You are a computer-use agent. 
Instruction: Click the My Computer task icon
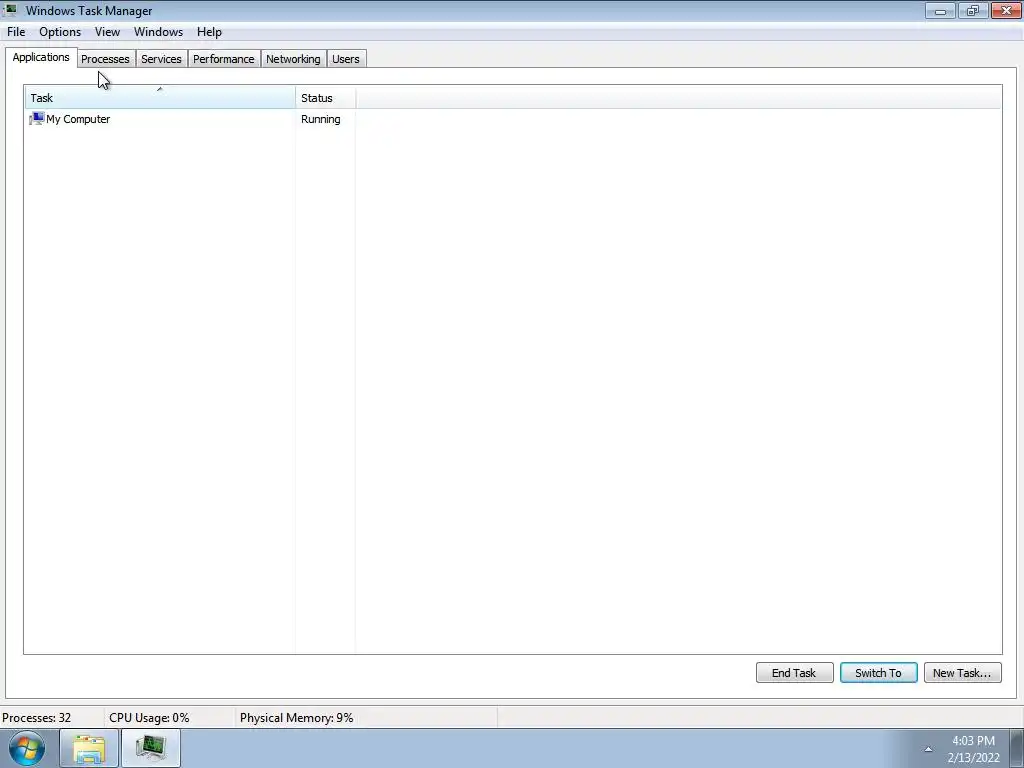[x=37, y=119]
